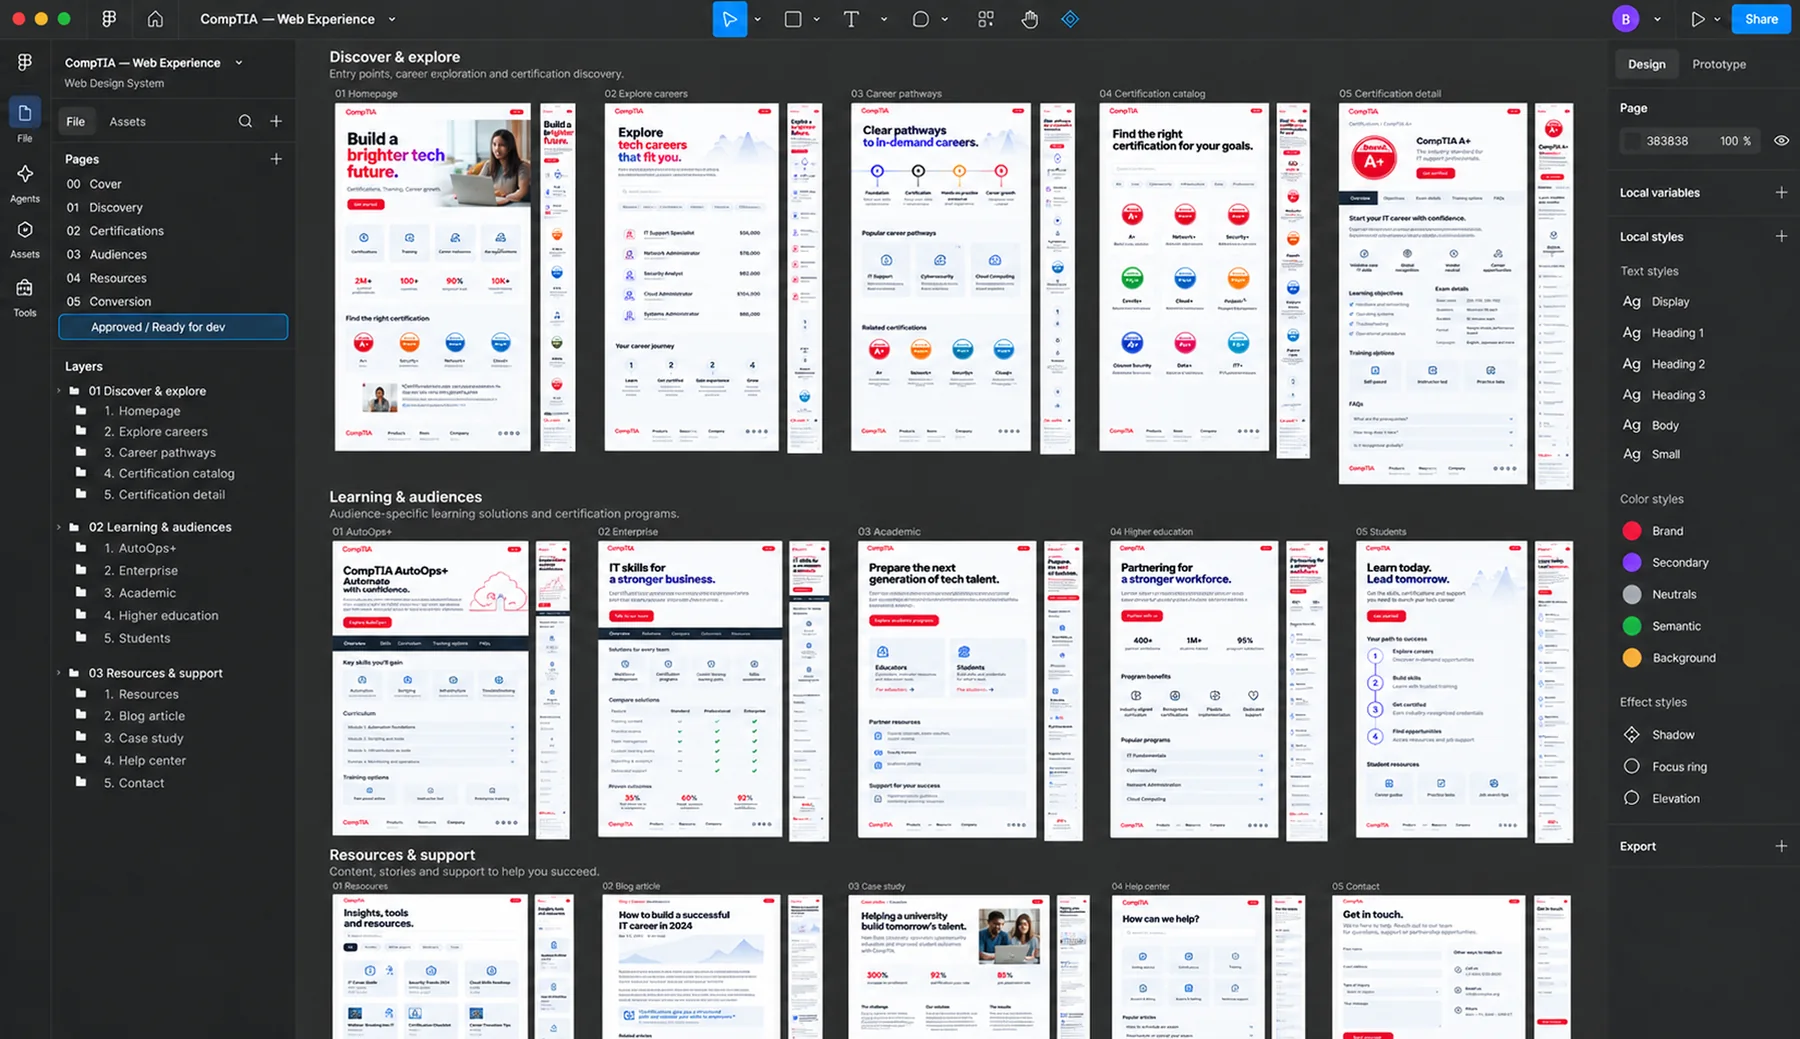Select the Shadow effect style icon
Viewport: 1800px width, 1039px height.
pos(1632,735)
